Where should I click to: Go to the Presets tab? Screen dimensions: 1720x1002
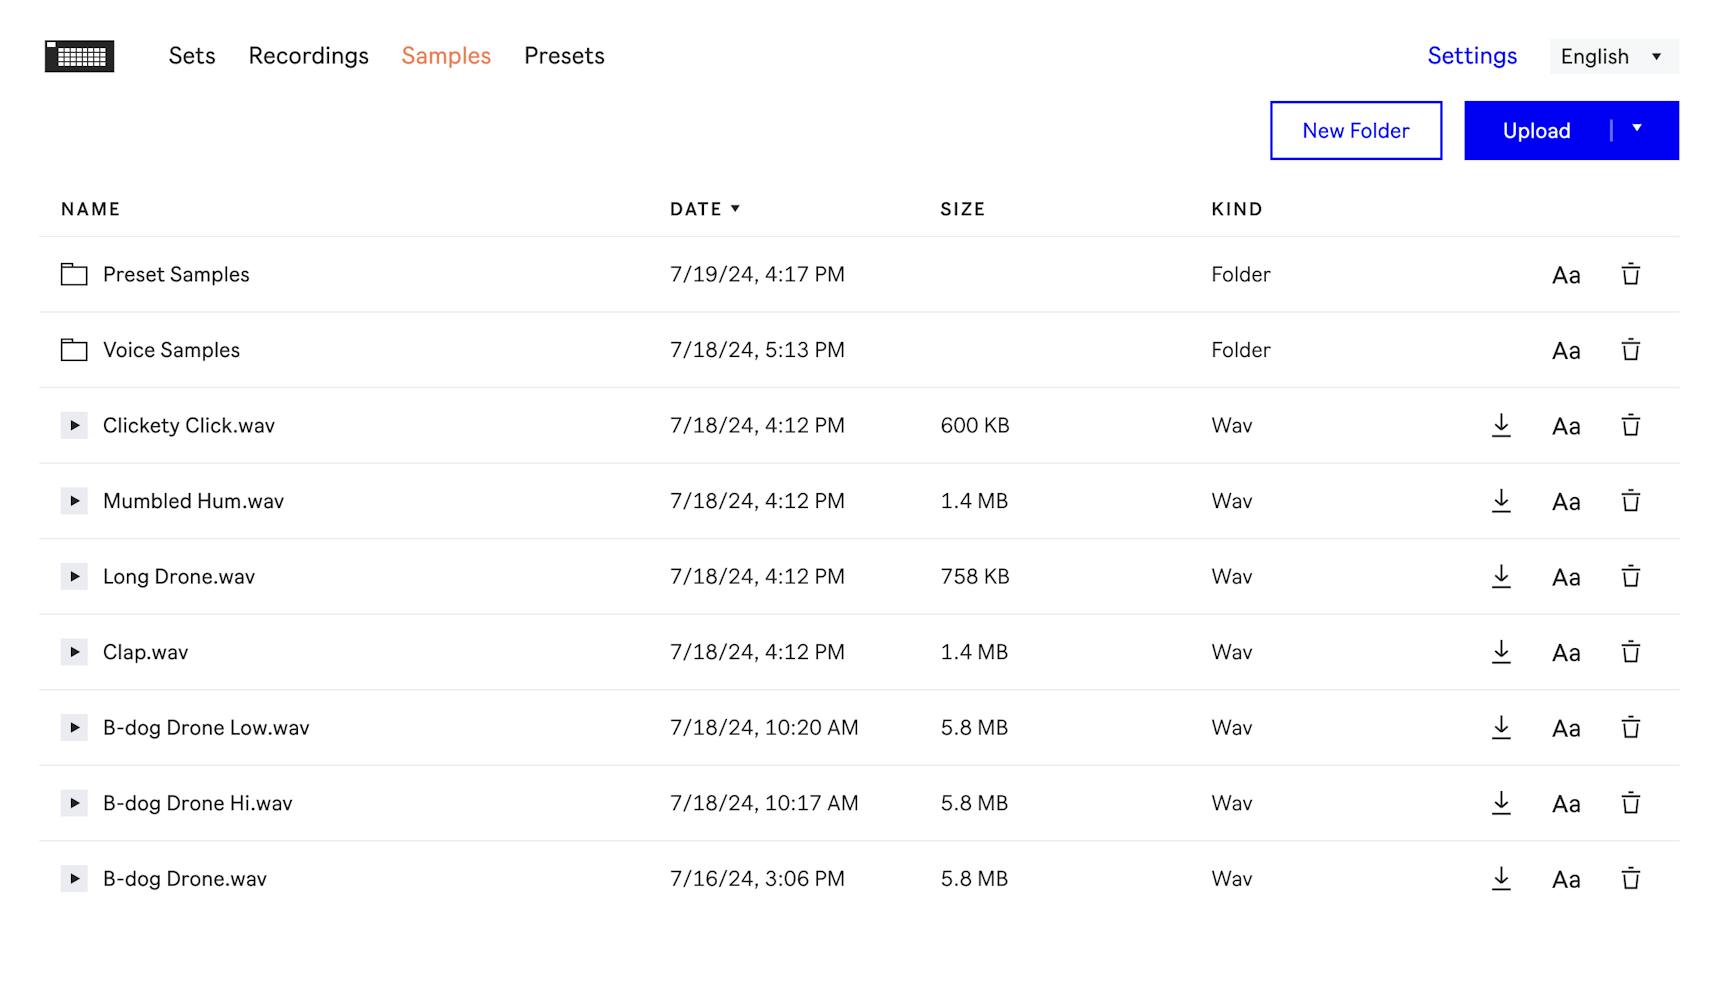(x=564, y=56)
